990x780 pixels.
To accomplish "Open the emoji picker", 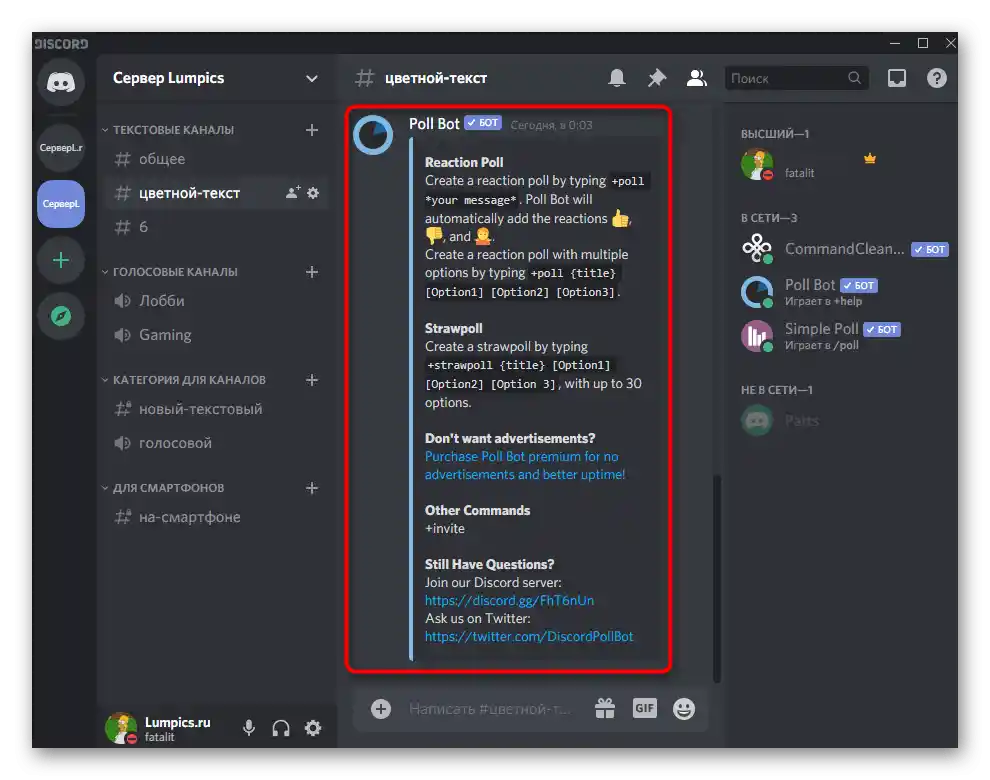I will 684,709.
